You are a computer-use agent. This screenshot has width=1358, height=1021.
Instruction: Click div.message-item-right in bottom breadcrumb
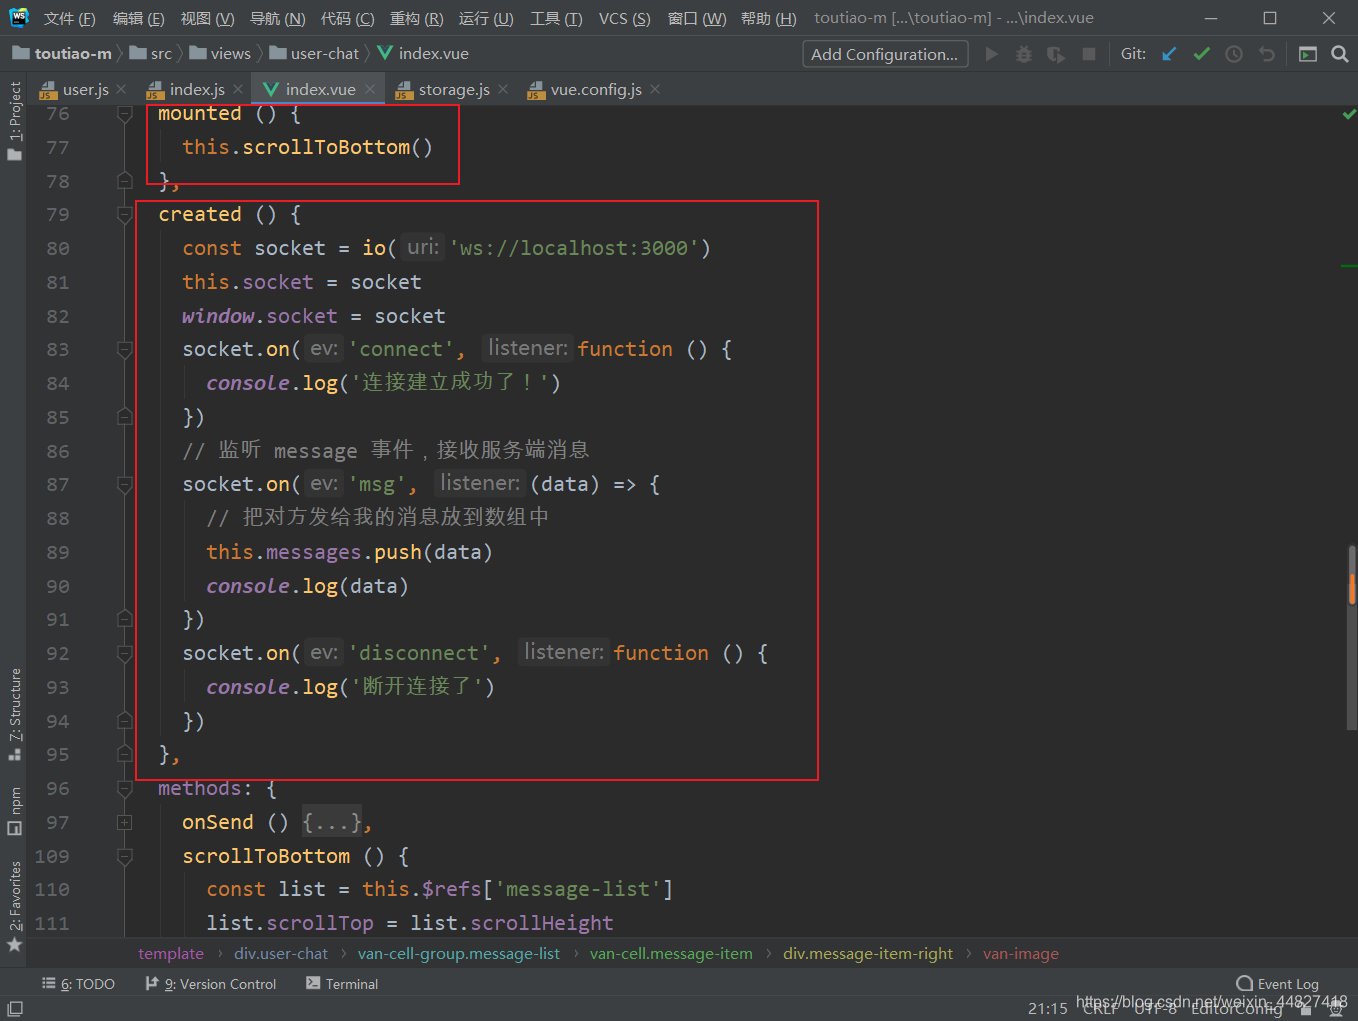pos(868,954)
